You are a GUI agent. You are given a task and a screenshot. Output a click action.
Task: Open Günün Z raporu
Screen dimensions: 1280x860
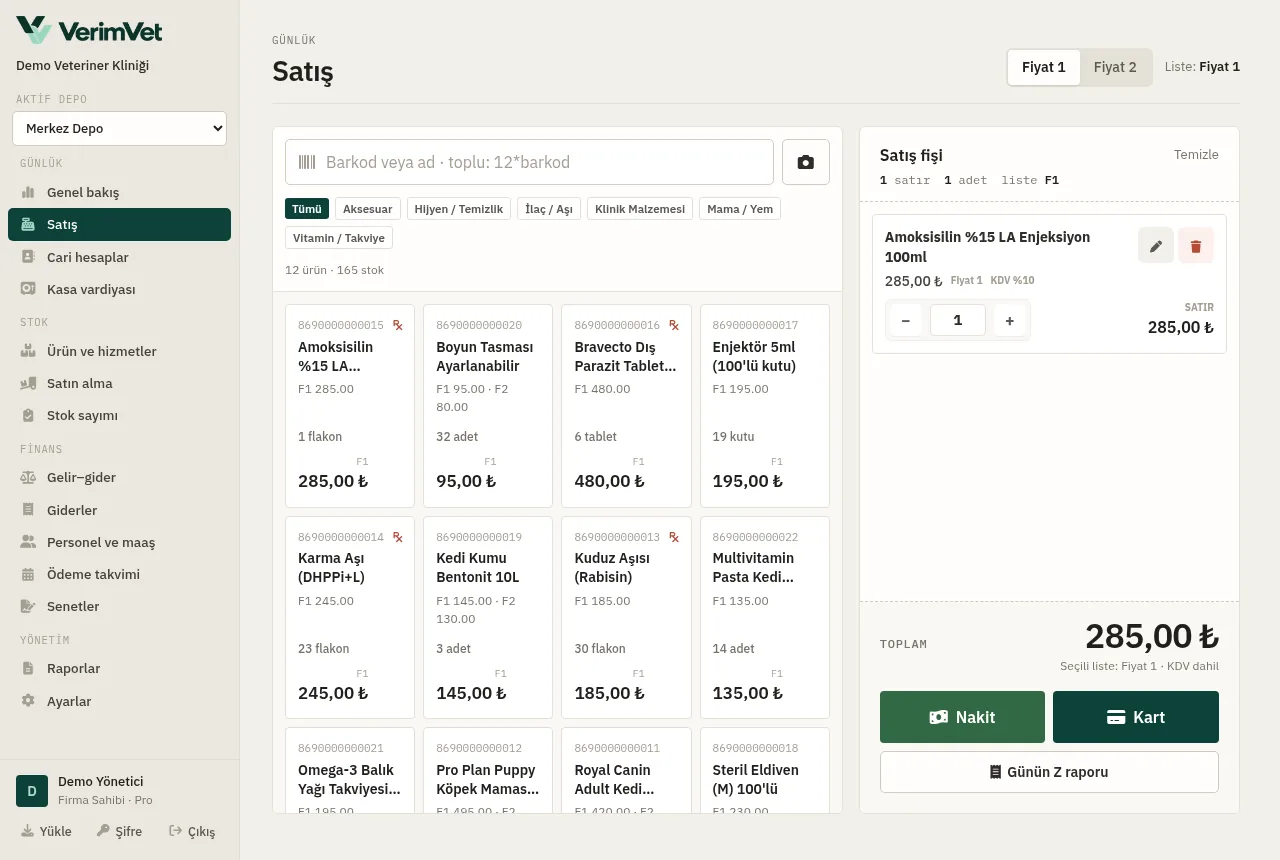1049,772
